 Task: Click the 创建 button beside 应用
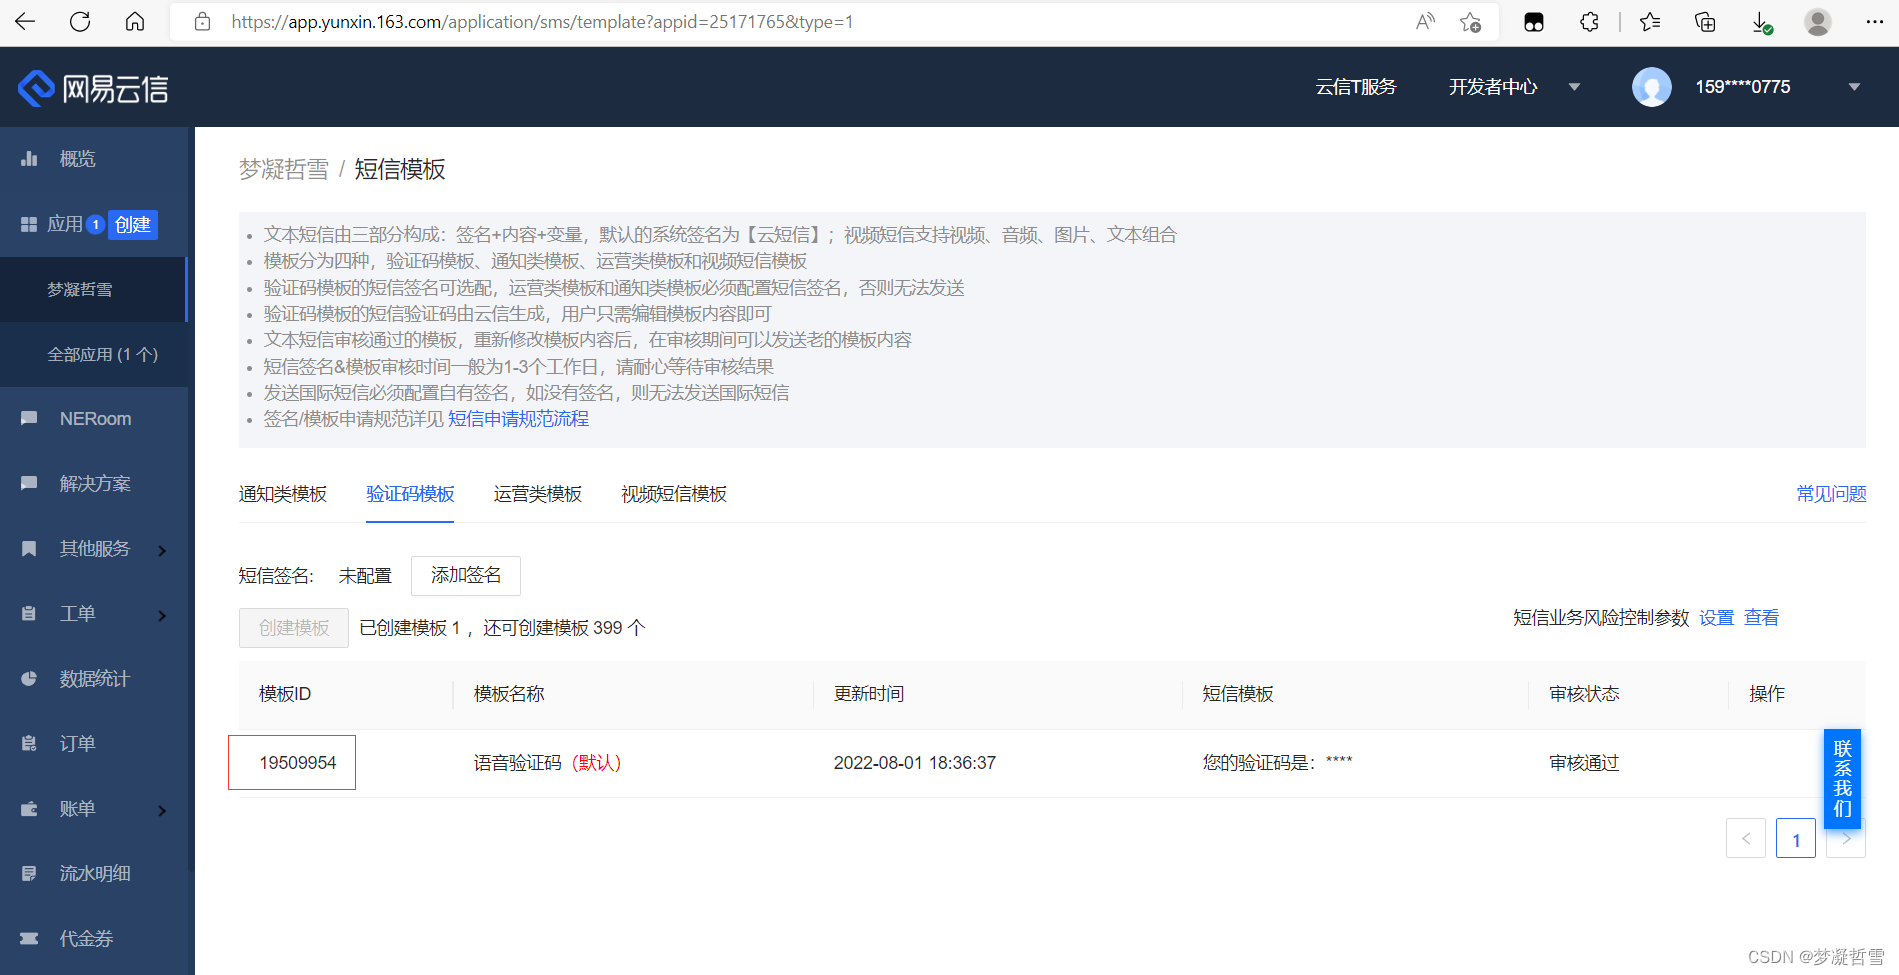coord(133,224)
